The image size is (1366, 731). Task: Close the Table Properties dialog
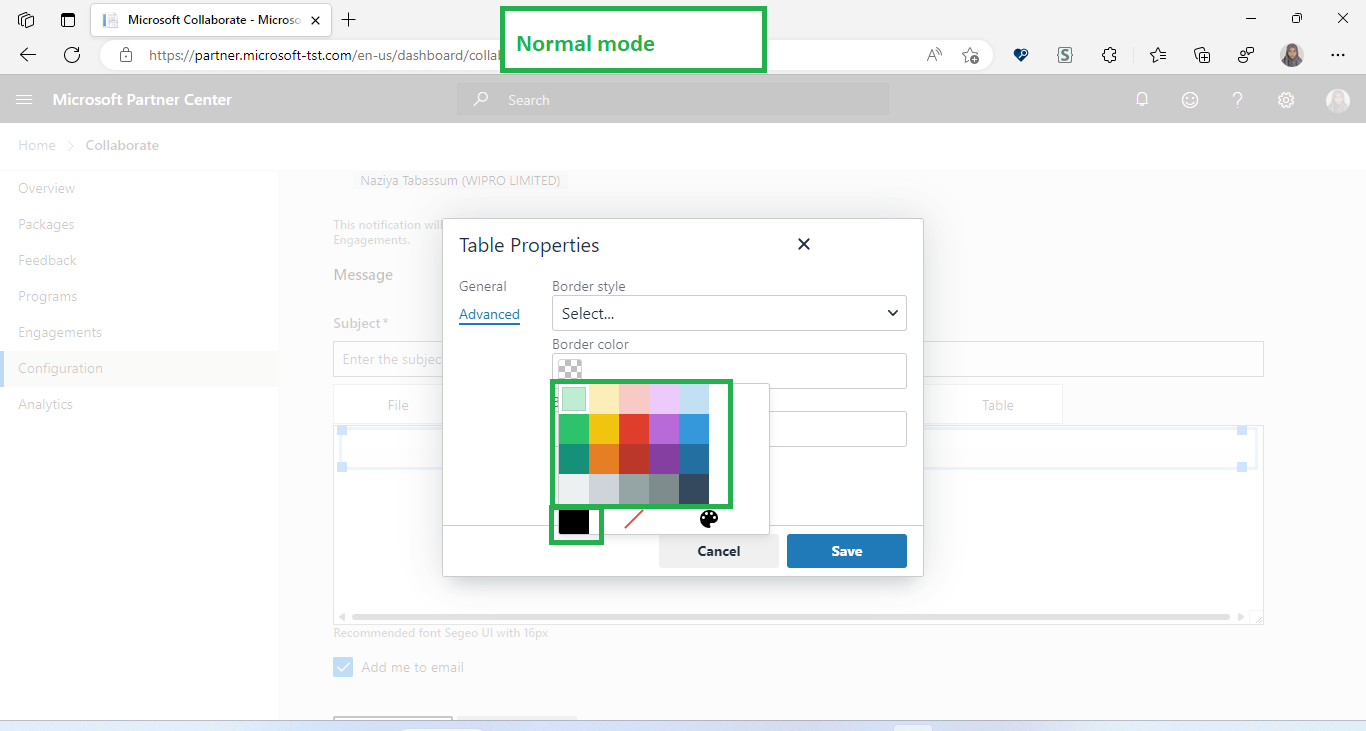point(803,243)
